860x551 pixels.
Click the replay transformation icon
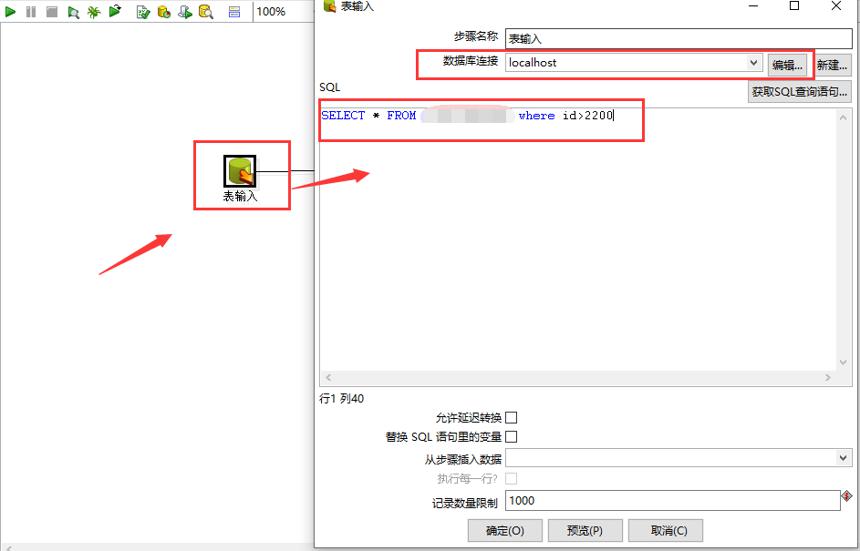tap(115, 11)
